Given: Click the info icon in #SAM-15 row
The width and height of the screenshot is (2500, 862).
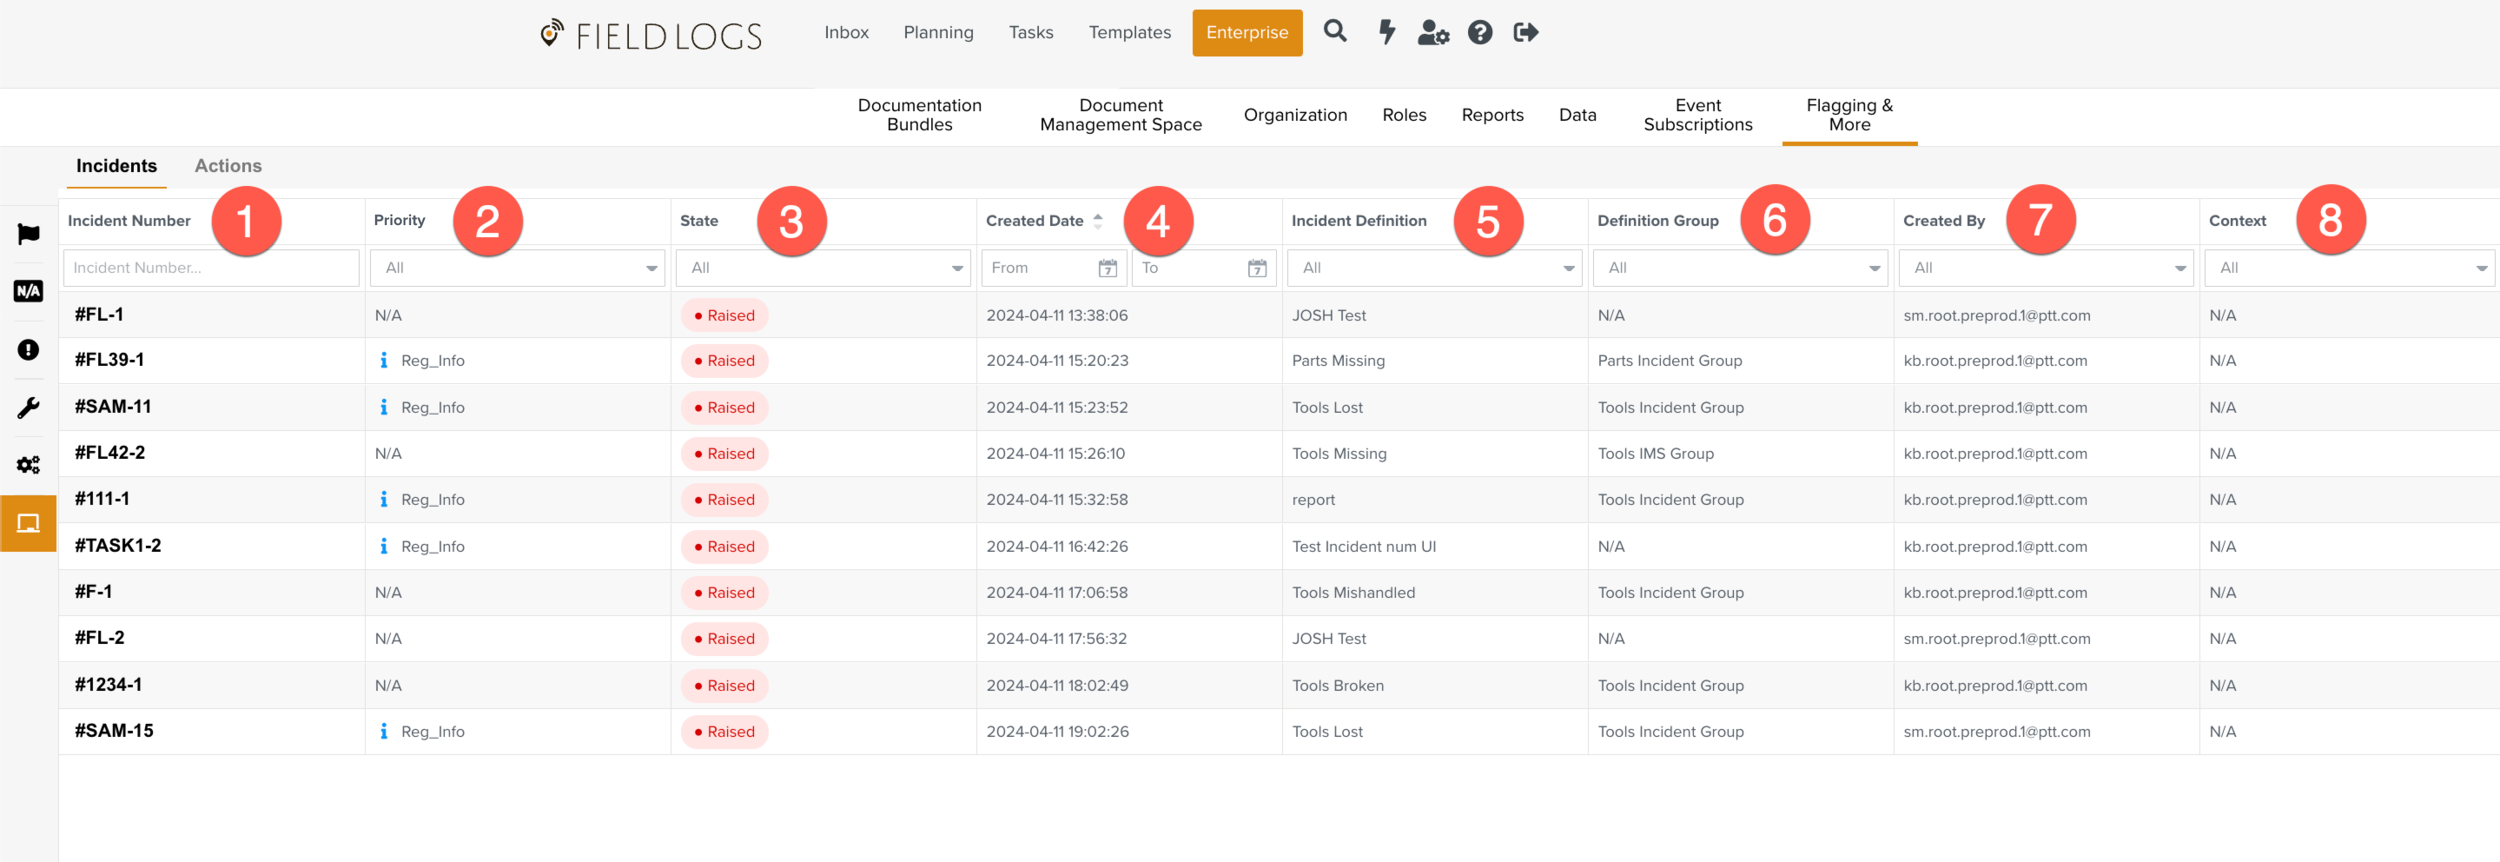Looking at the screenshot, I should coord(384,731).
